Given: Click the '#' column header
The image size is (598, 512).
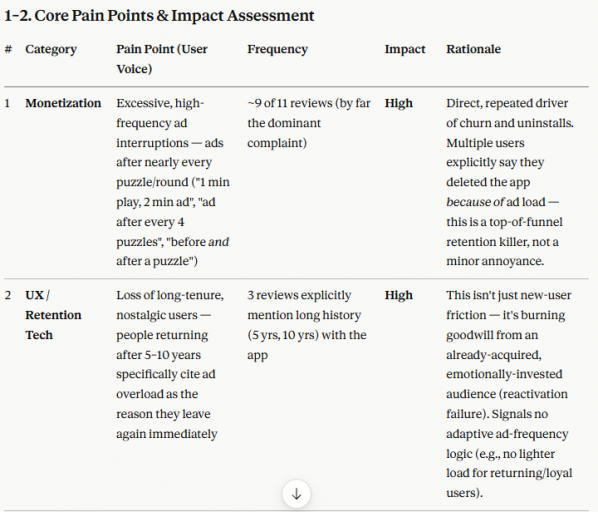Looking at the screenshot, I should coord(8,49).
